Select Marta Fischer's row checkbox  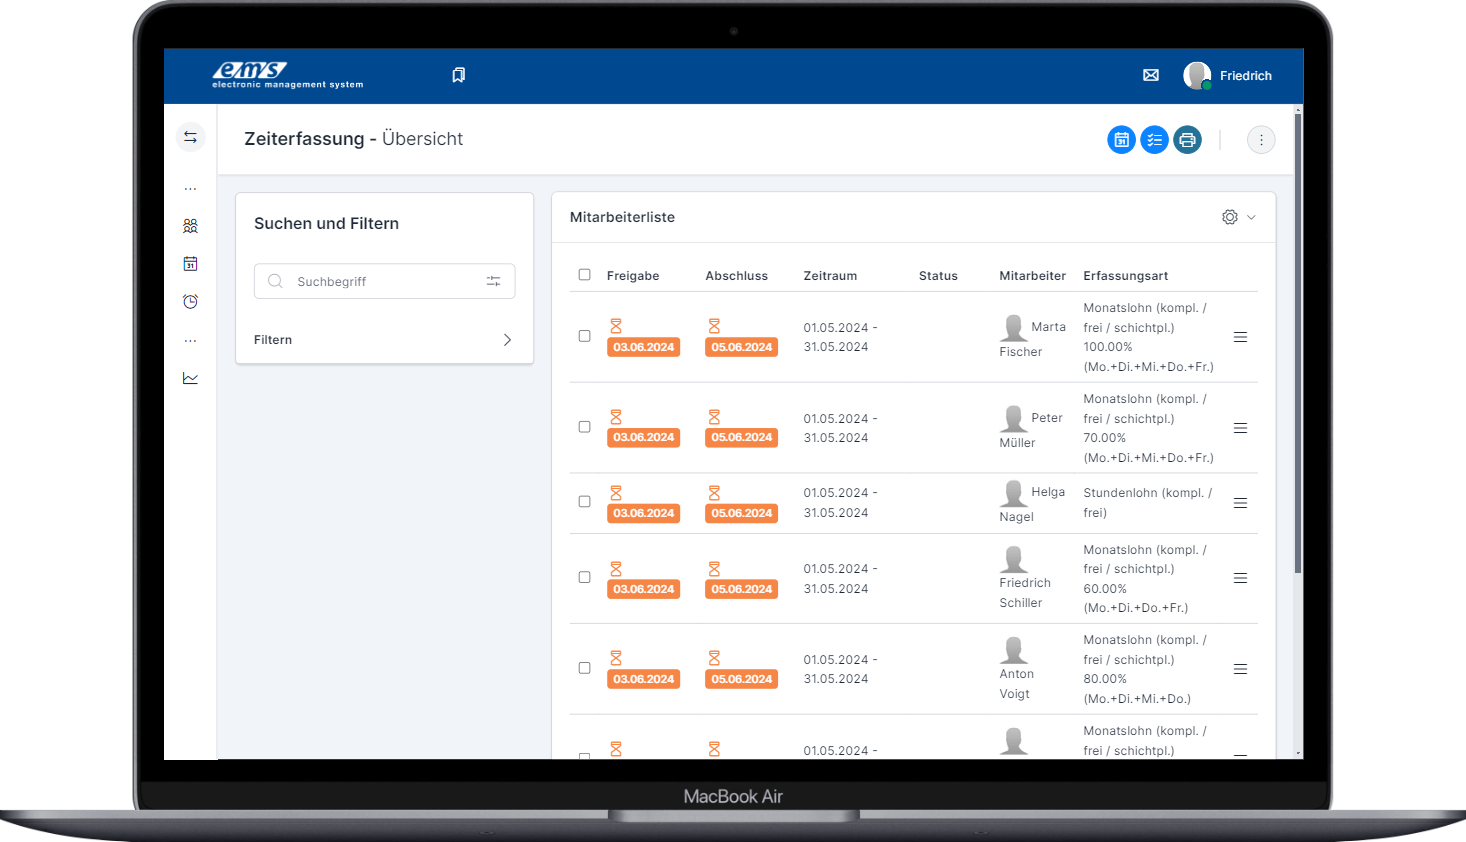tap(585, 336)
